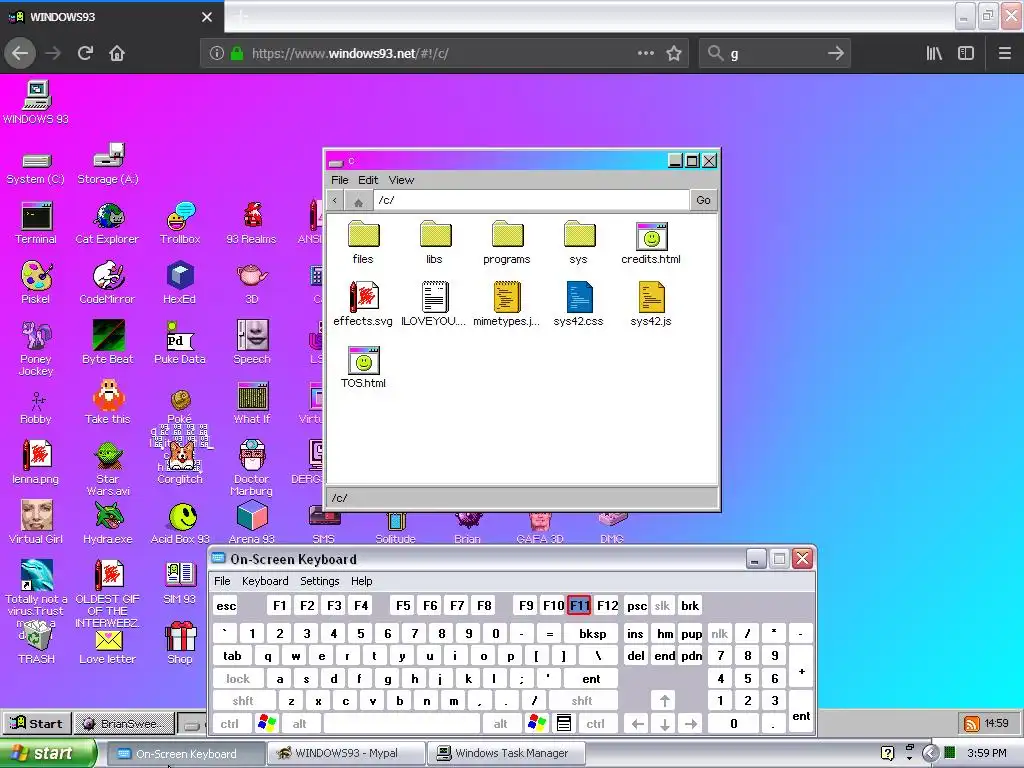
Task: Open the Storage (A:) drive icon
Action: [x=108, y=164]
